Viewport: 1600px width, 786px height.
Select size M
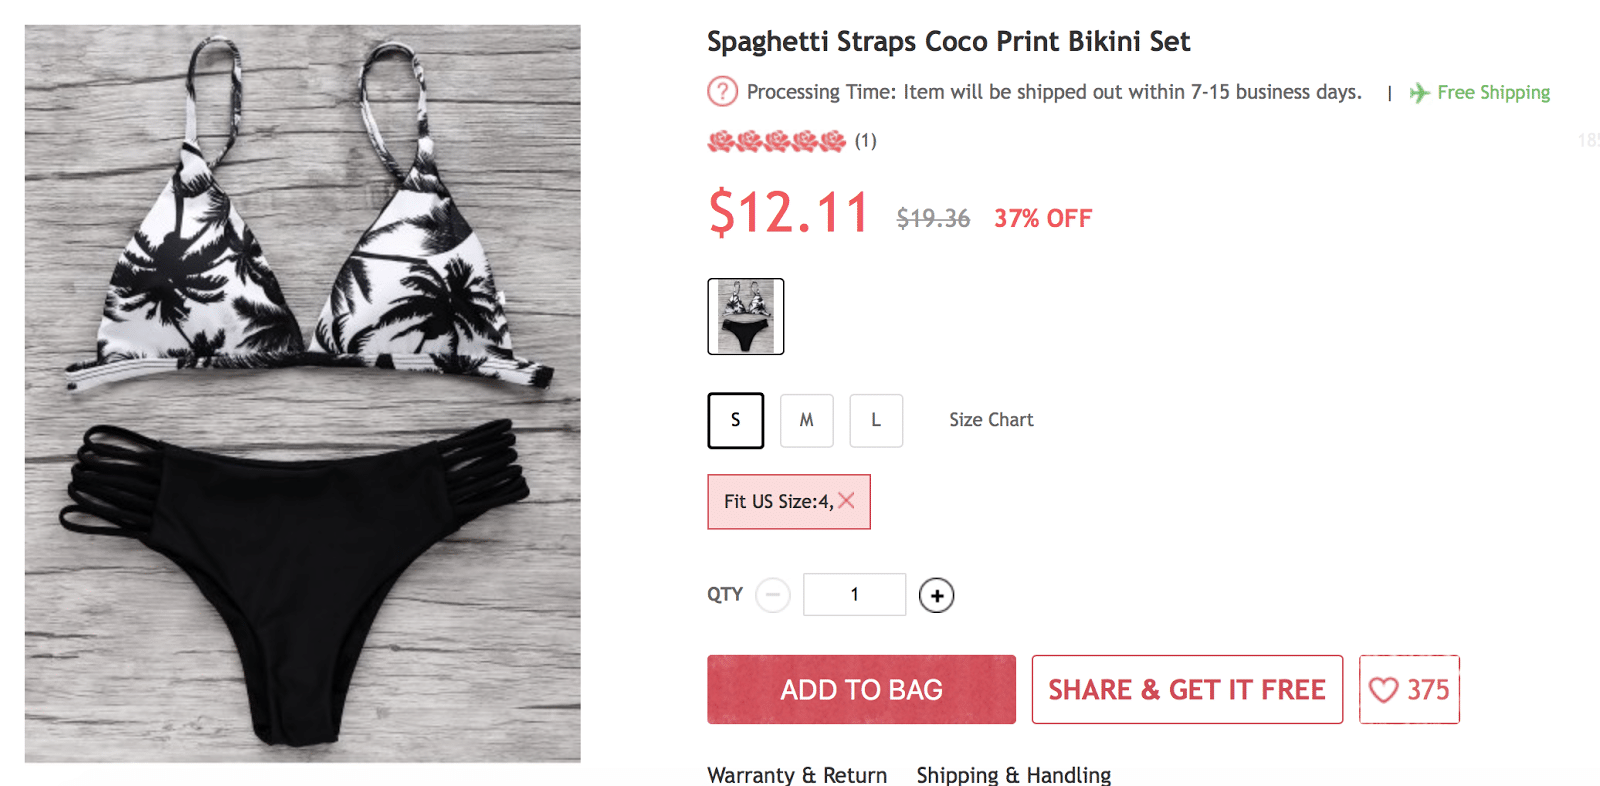[x=806, y=420]
